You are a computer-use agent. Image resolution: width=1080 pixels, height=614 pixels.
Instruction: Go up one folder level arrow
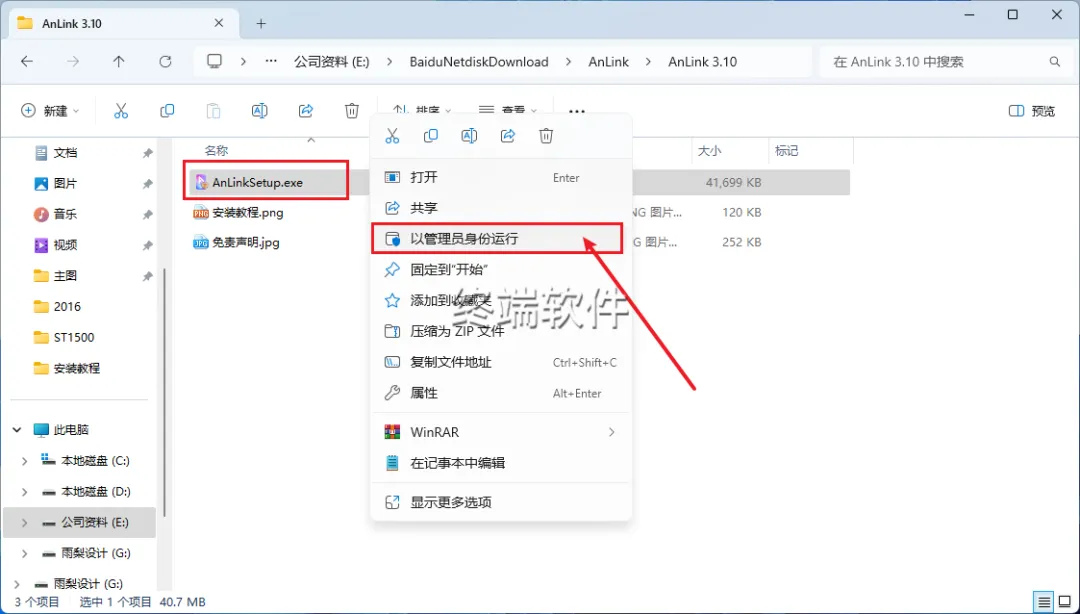(118, 61)
